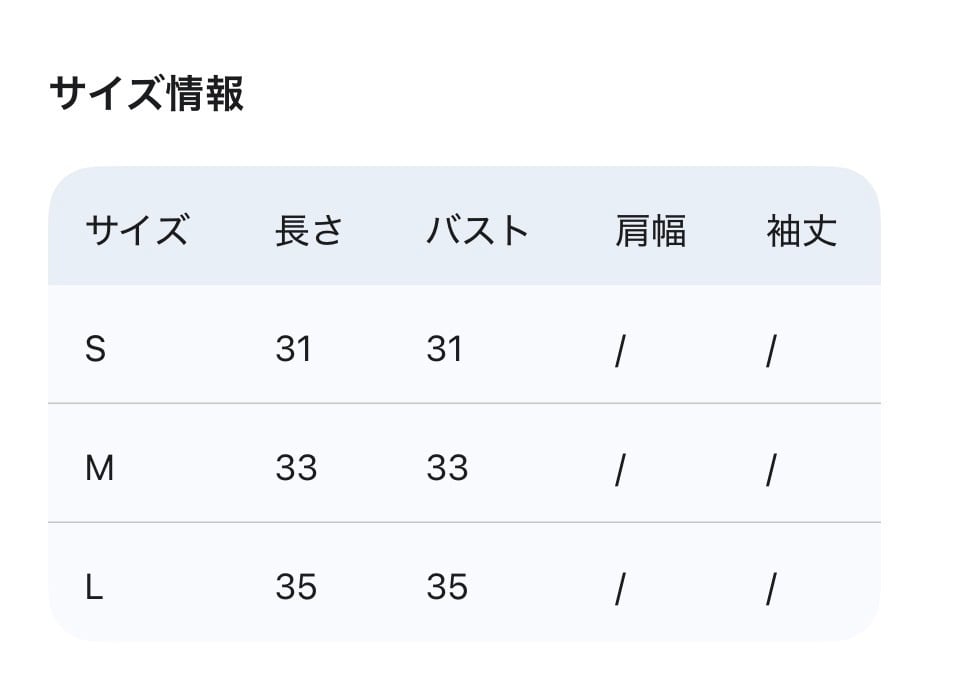
Task: Click the 長さ value 31 for size S
Action: (x=294, y=350)
